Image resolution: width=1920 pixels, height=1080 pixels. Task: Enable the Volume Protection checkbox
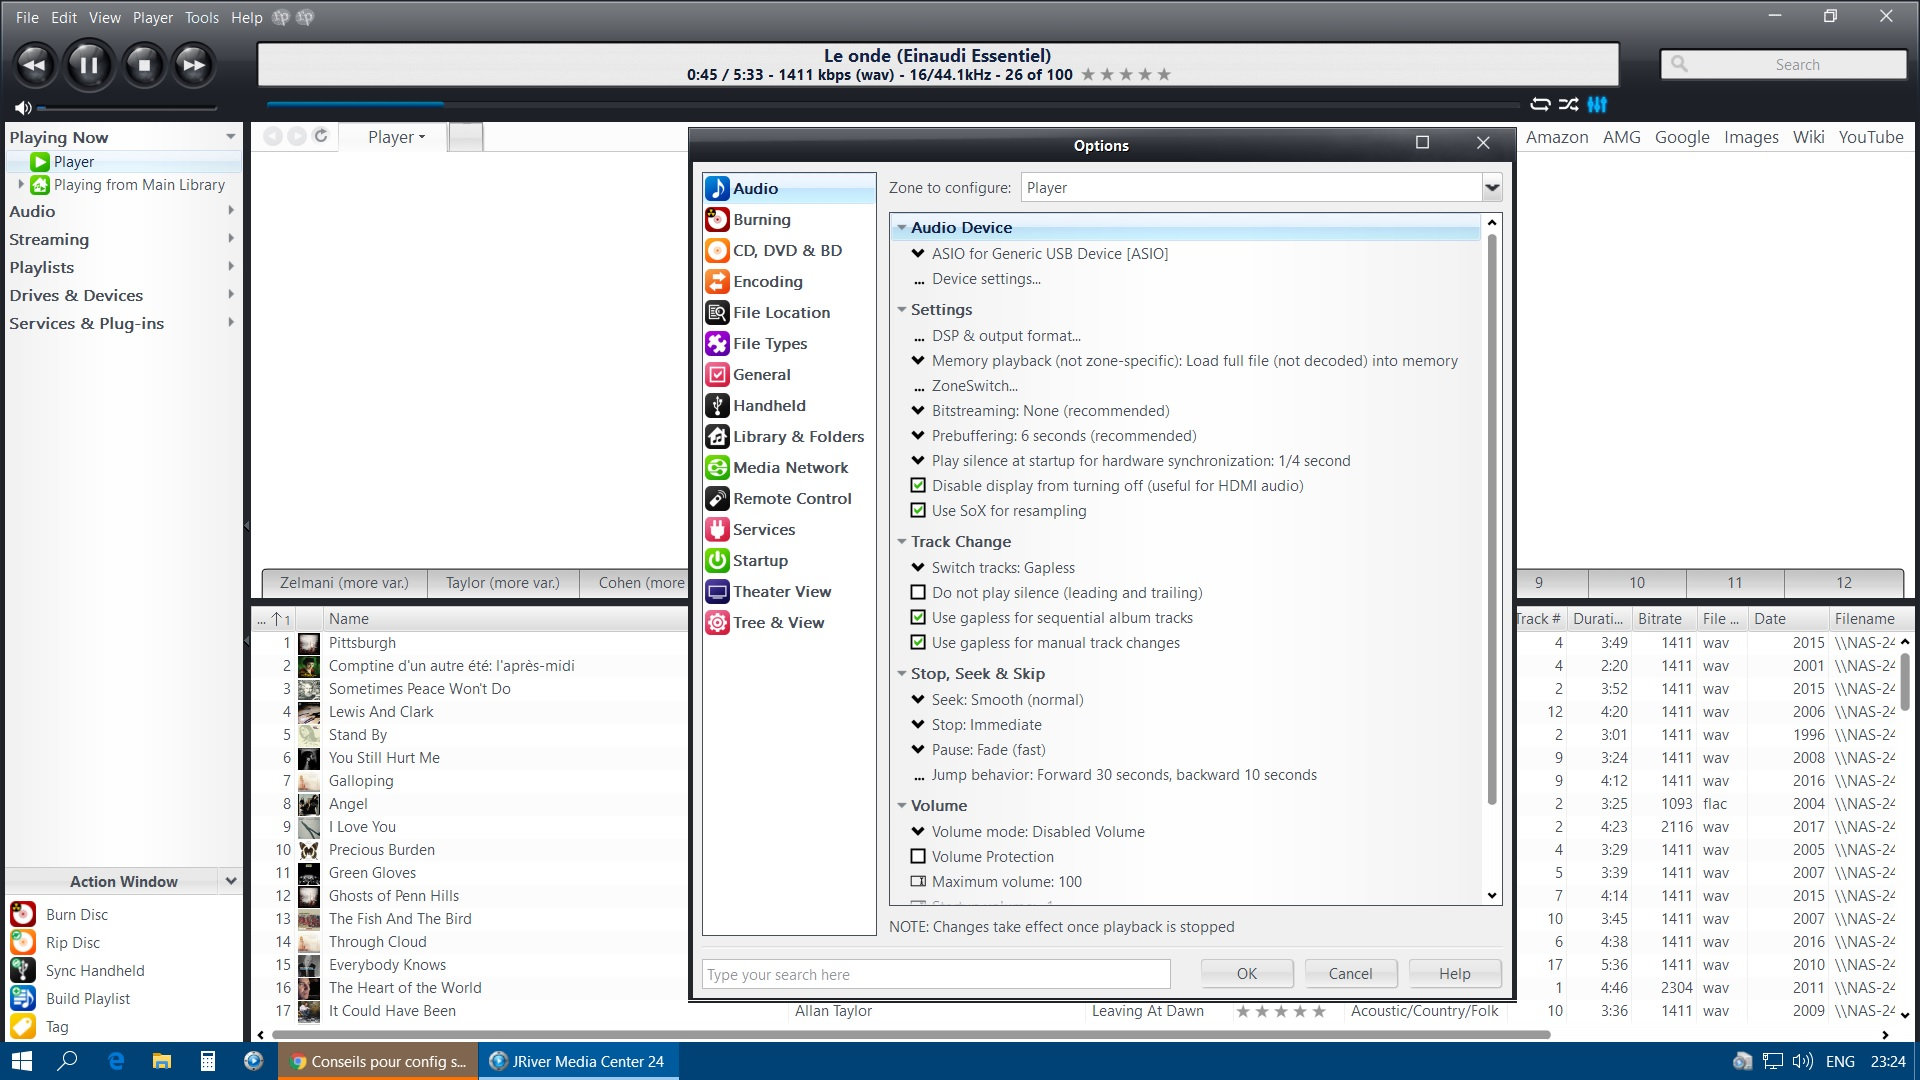coord(918,857)
